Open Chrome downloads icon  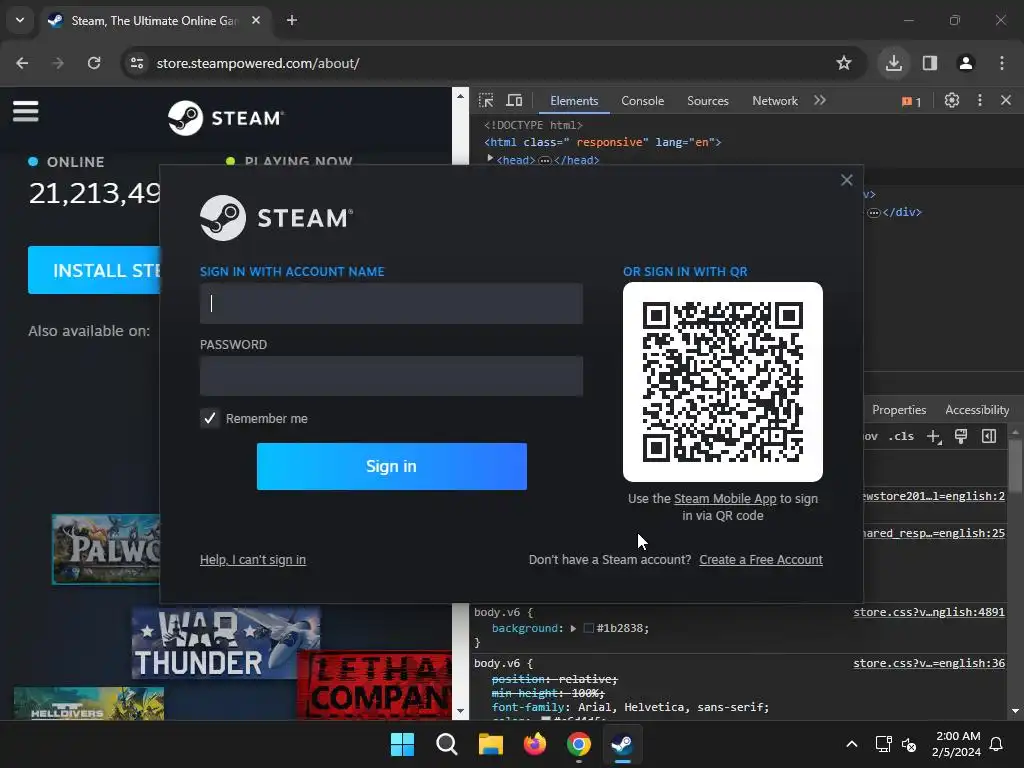tap(893, 63)
